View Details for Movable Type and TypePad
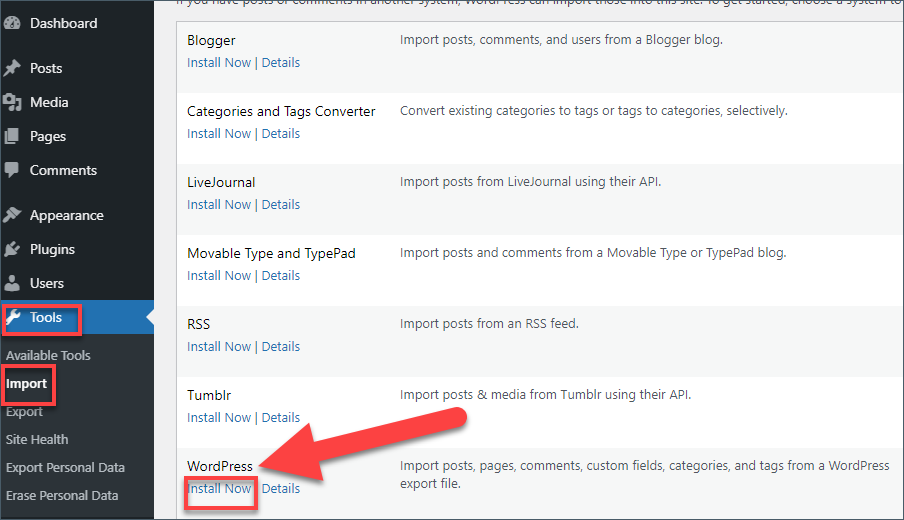Viewport: 904px width, 520px height. tap(281, 276)
